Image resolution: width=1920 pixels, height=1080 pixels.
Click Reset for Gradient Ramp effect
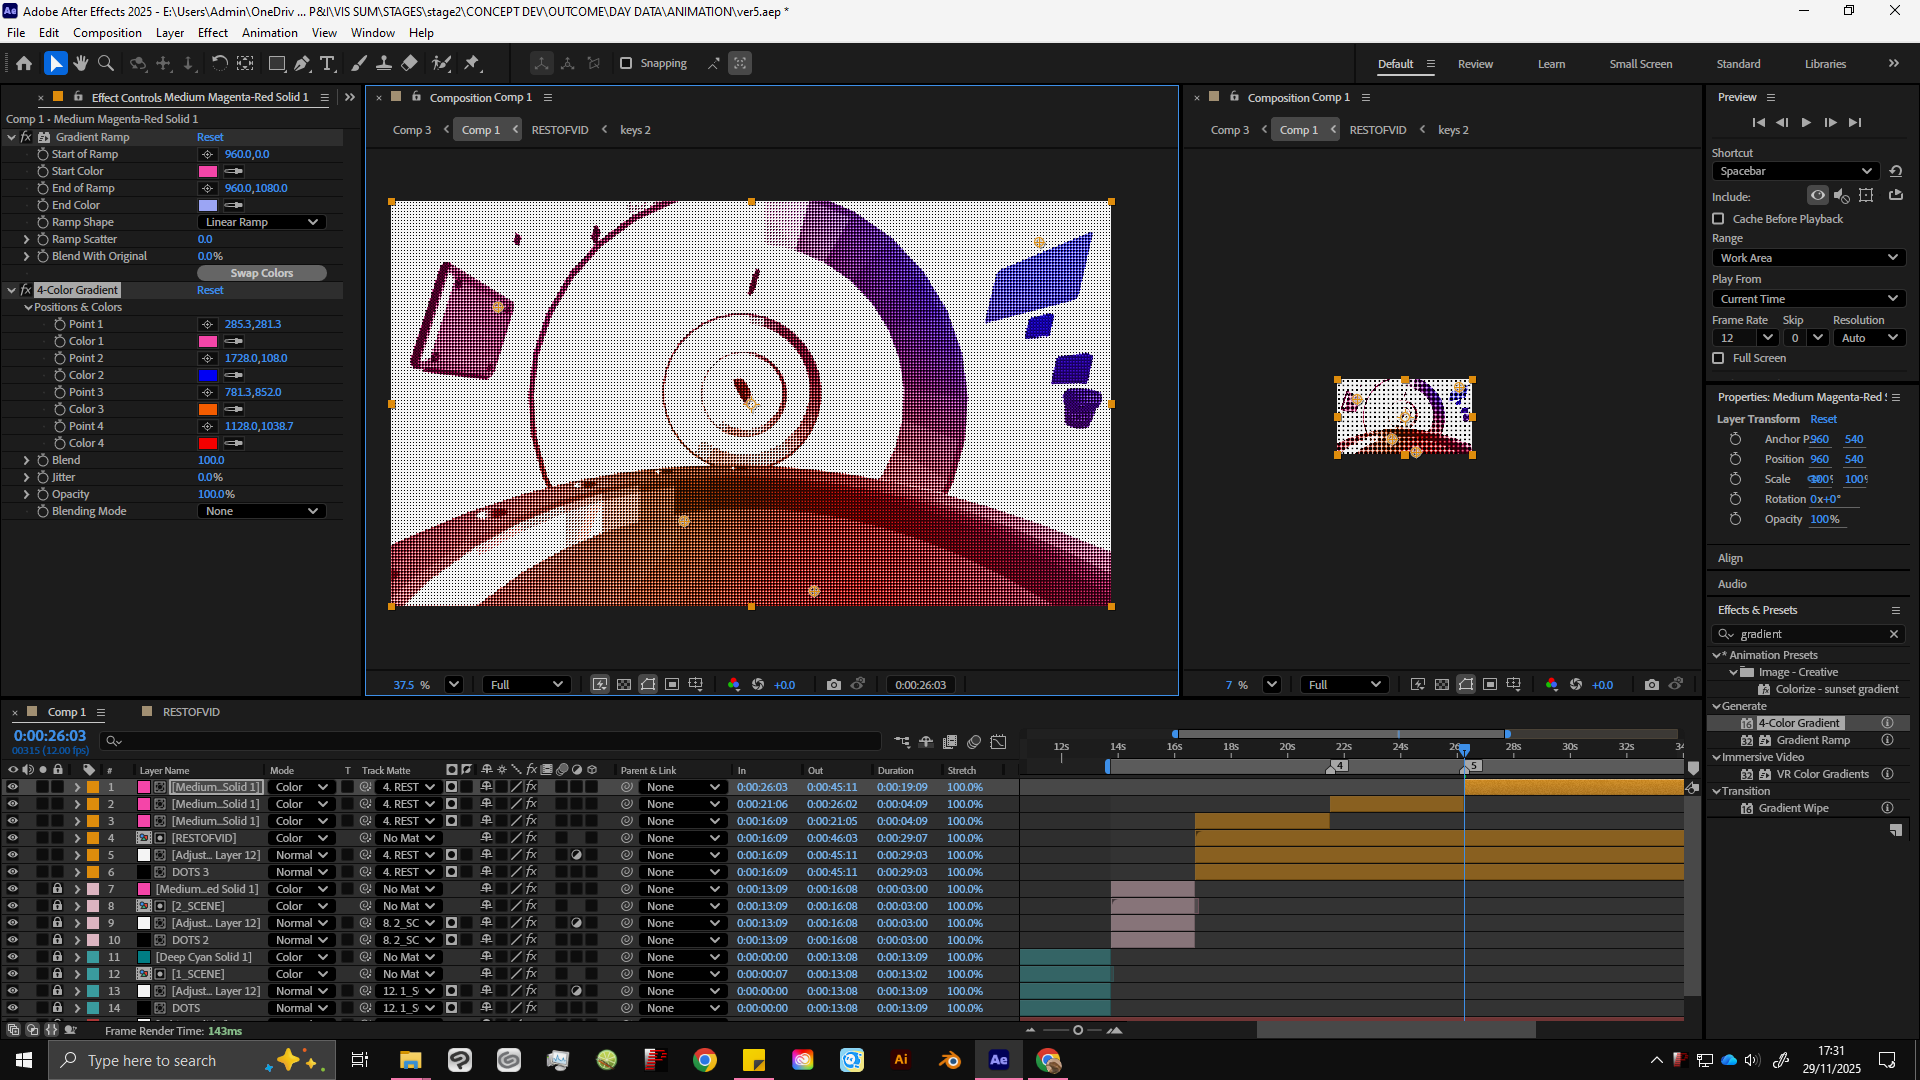pos(210,137)
